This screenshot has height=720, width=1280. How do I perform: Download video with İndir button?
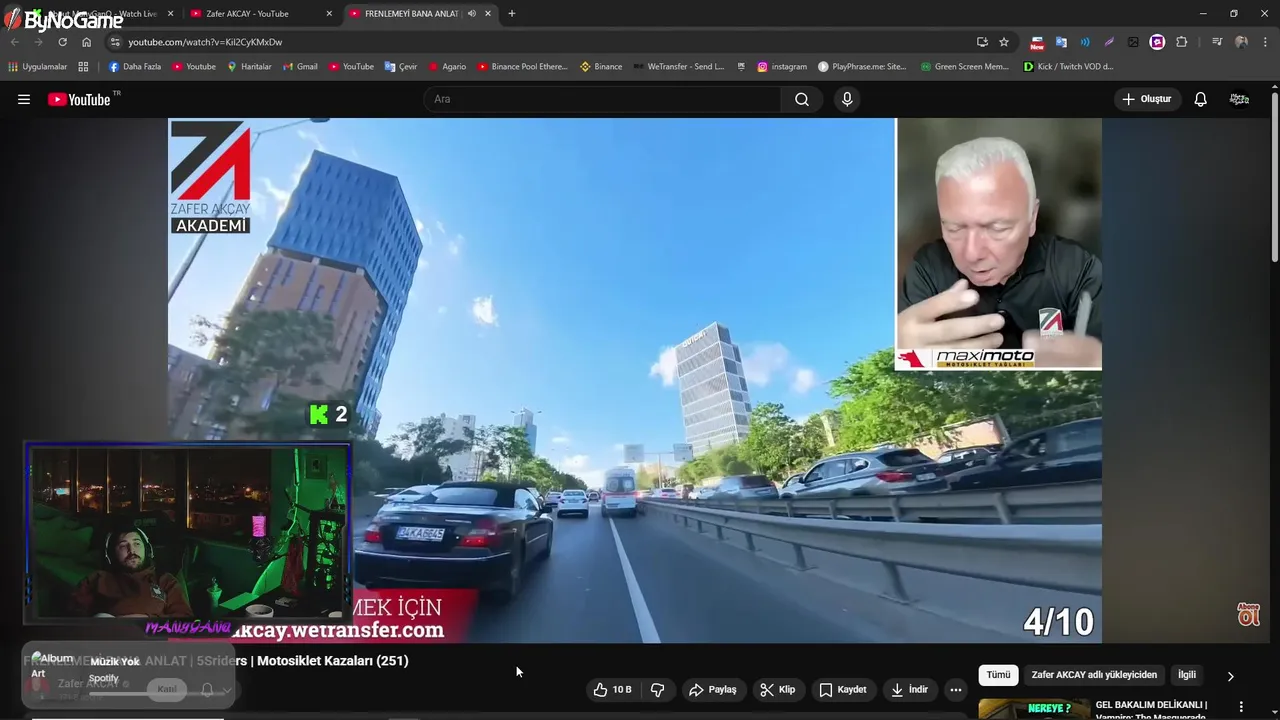909,689
